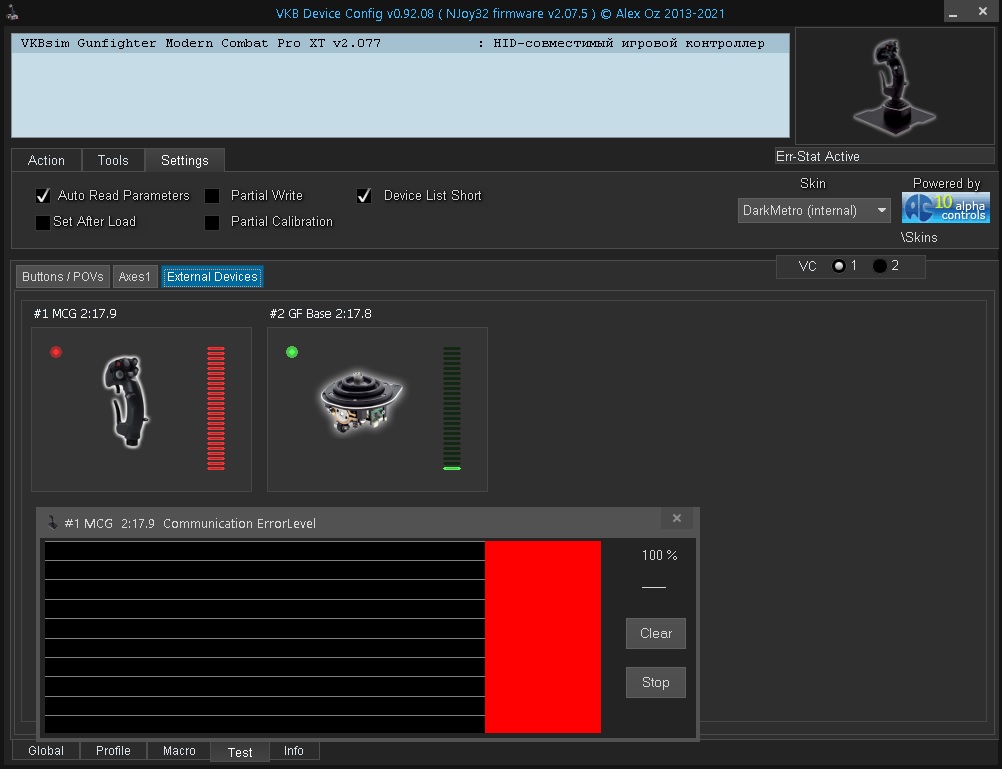Enable Set After Load checkbox
This screenshot has width=1002, height=769.
pos(43,222)
